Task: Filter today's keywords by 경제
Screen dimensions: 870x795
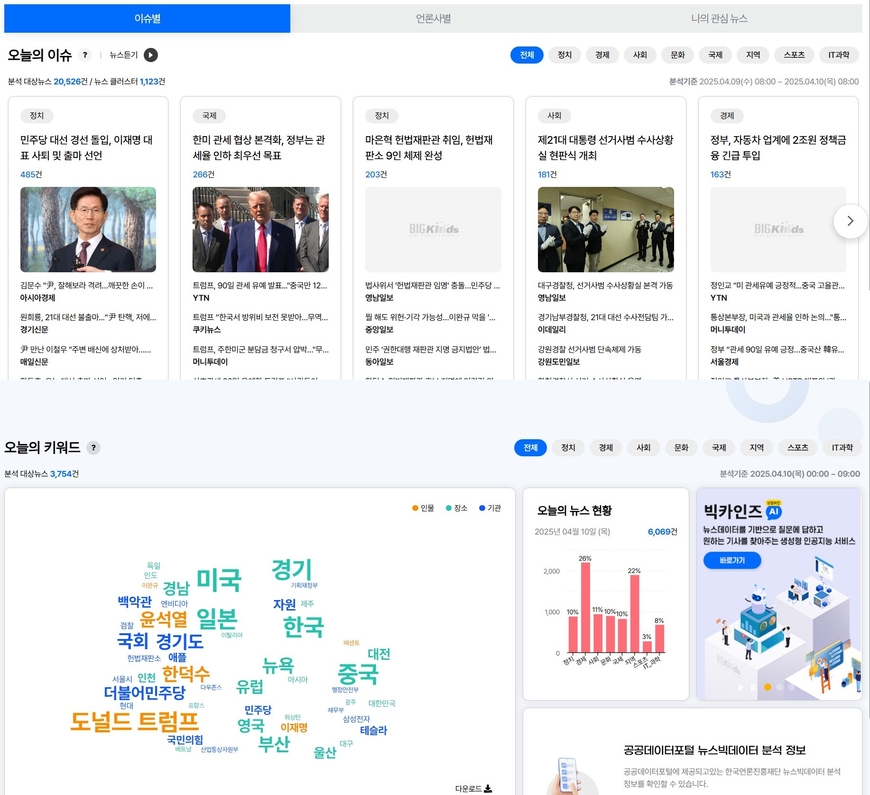Action: point(605,448)
